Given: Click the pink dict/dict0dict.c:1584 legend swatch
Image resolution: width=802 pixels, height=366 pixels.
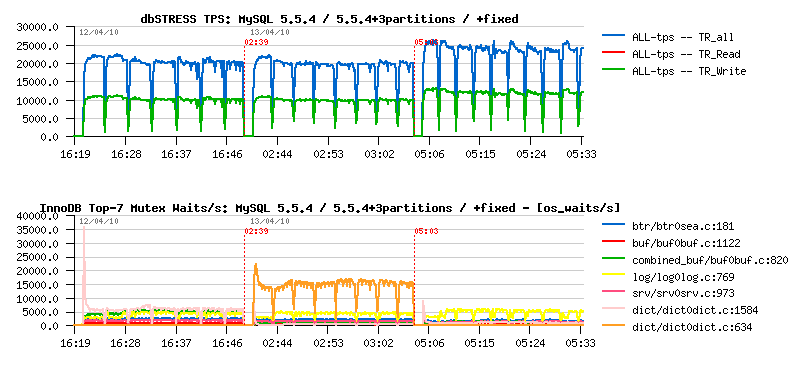Looking at the screenshot, I should point(613,309).
